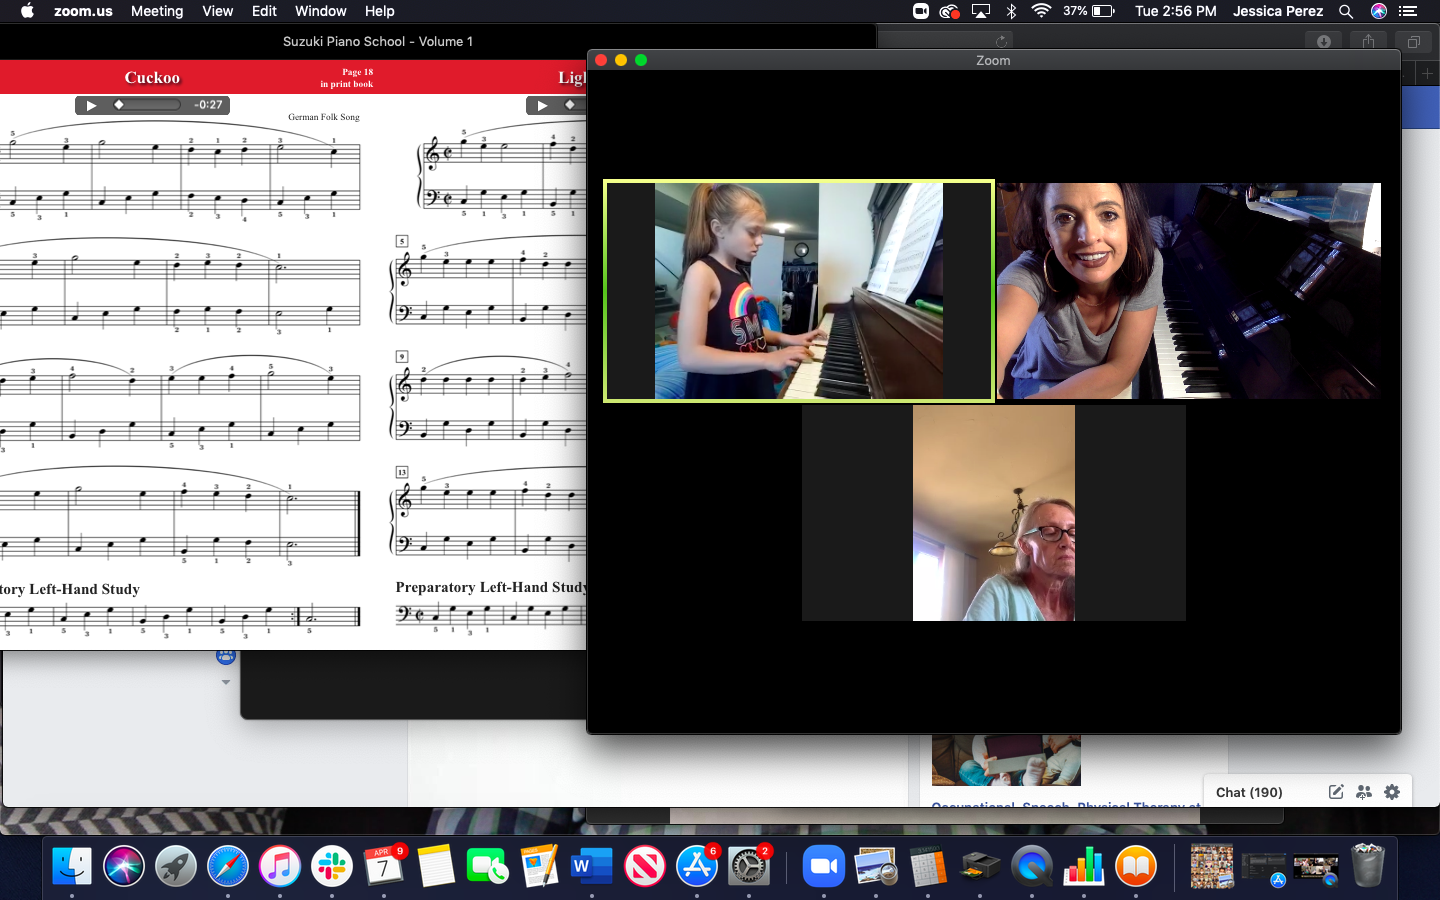Select the woman with glasses video tile
Viewport: 1440px width, 900px height.
coord(994,513)
